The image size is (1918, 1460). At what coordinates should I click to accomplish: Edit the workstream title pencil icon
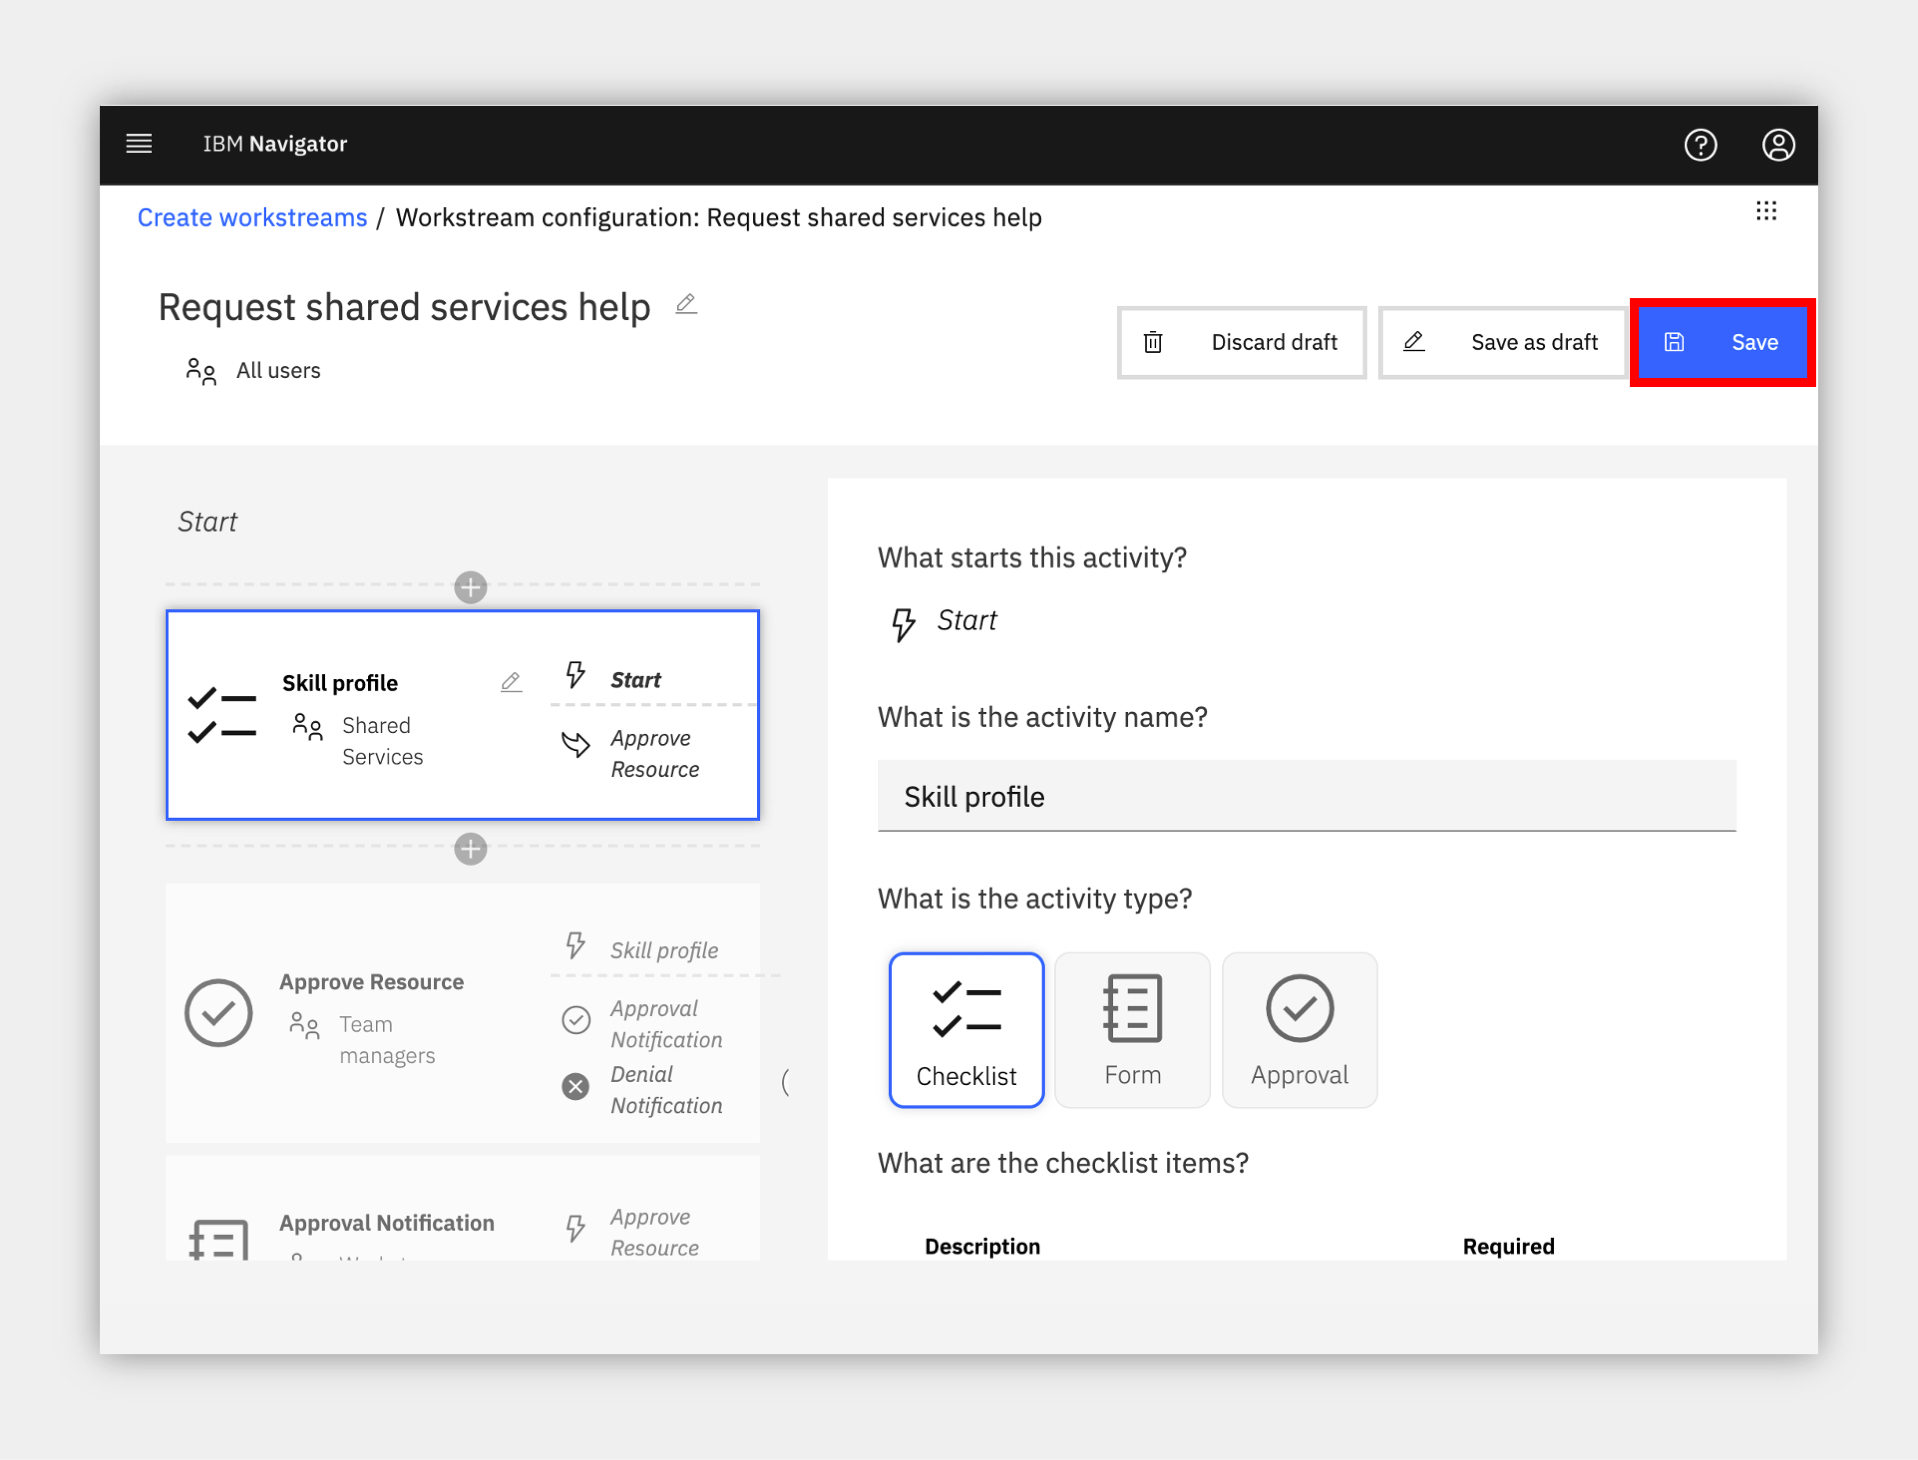(x=686, y=304)
